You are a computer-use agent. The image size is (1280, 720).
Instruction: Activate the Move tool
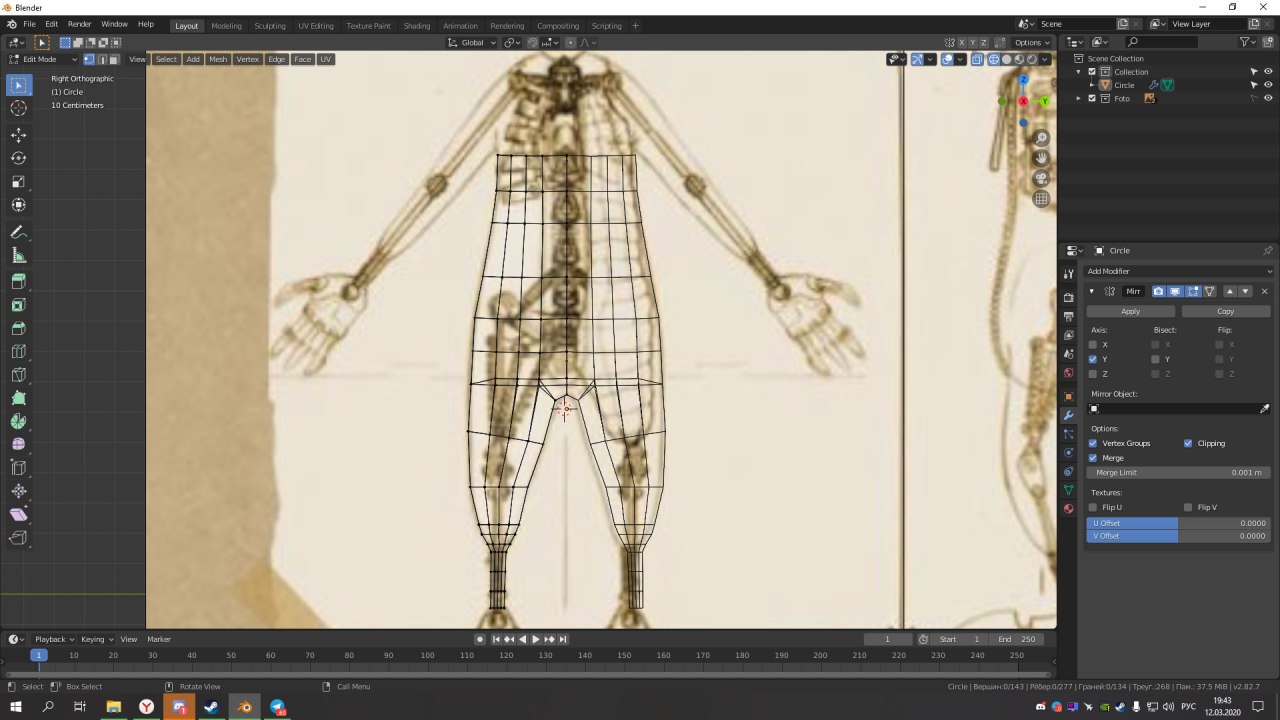coord(18,135)
